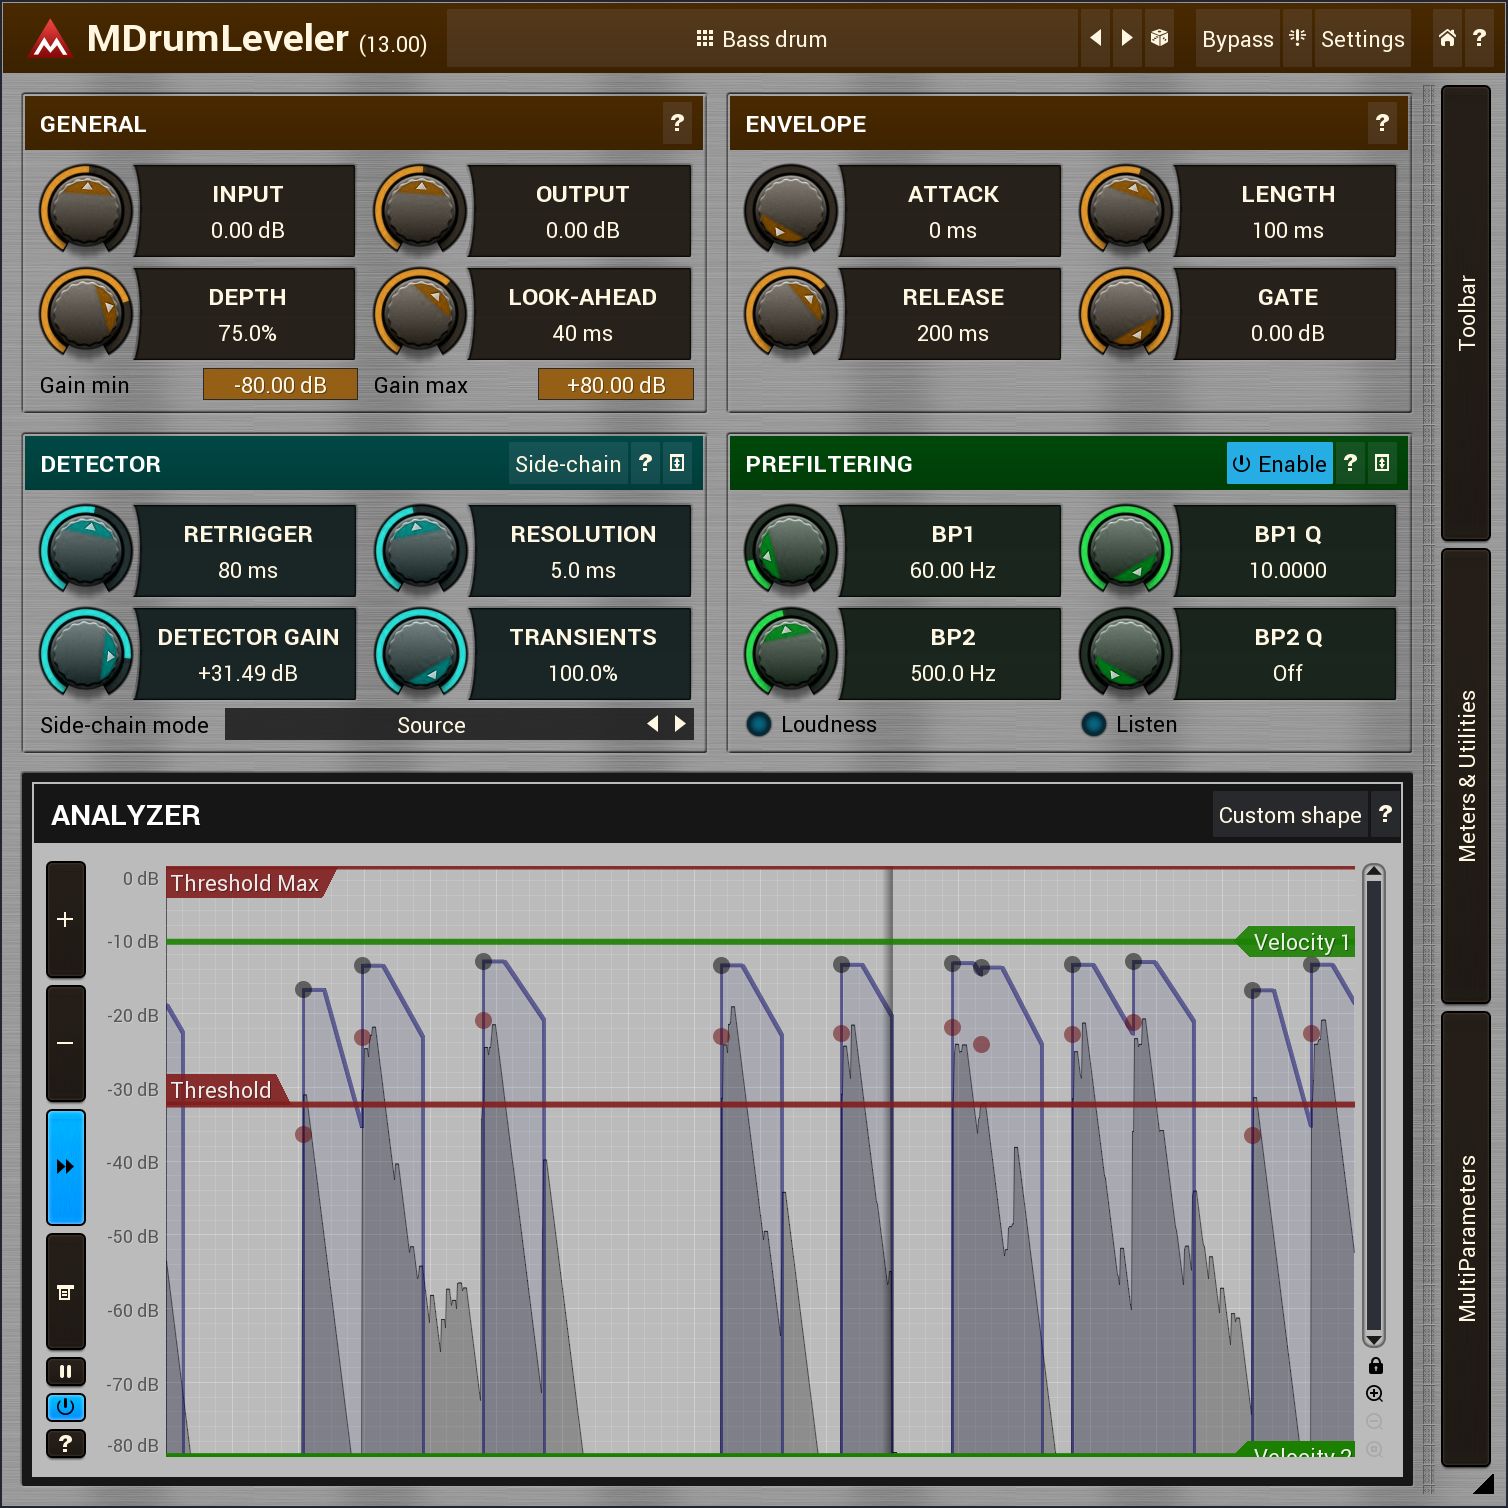1508x1508 pixels.
Task: Enable the Loudness option
Action: tap(759, 724)
